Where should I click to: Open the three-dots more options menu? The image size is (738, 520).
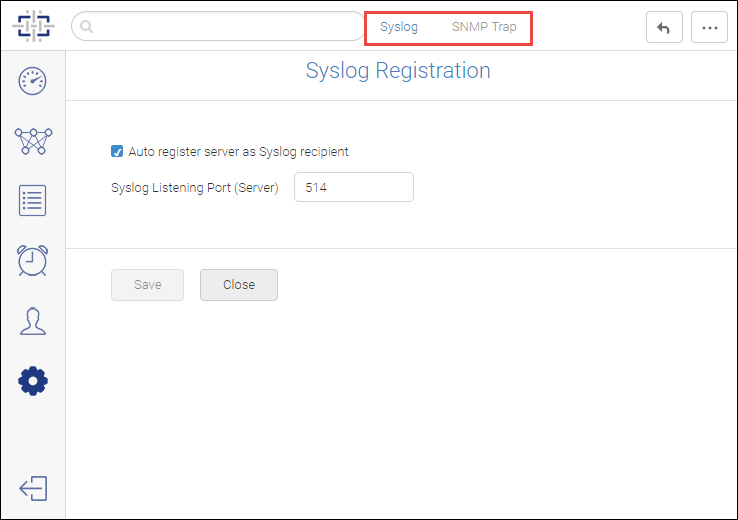709,28
